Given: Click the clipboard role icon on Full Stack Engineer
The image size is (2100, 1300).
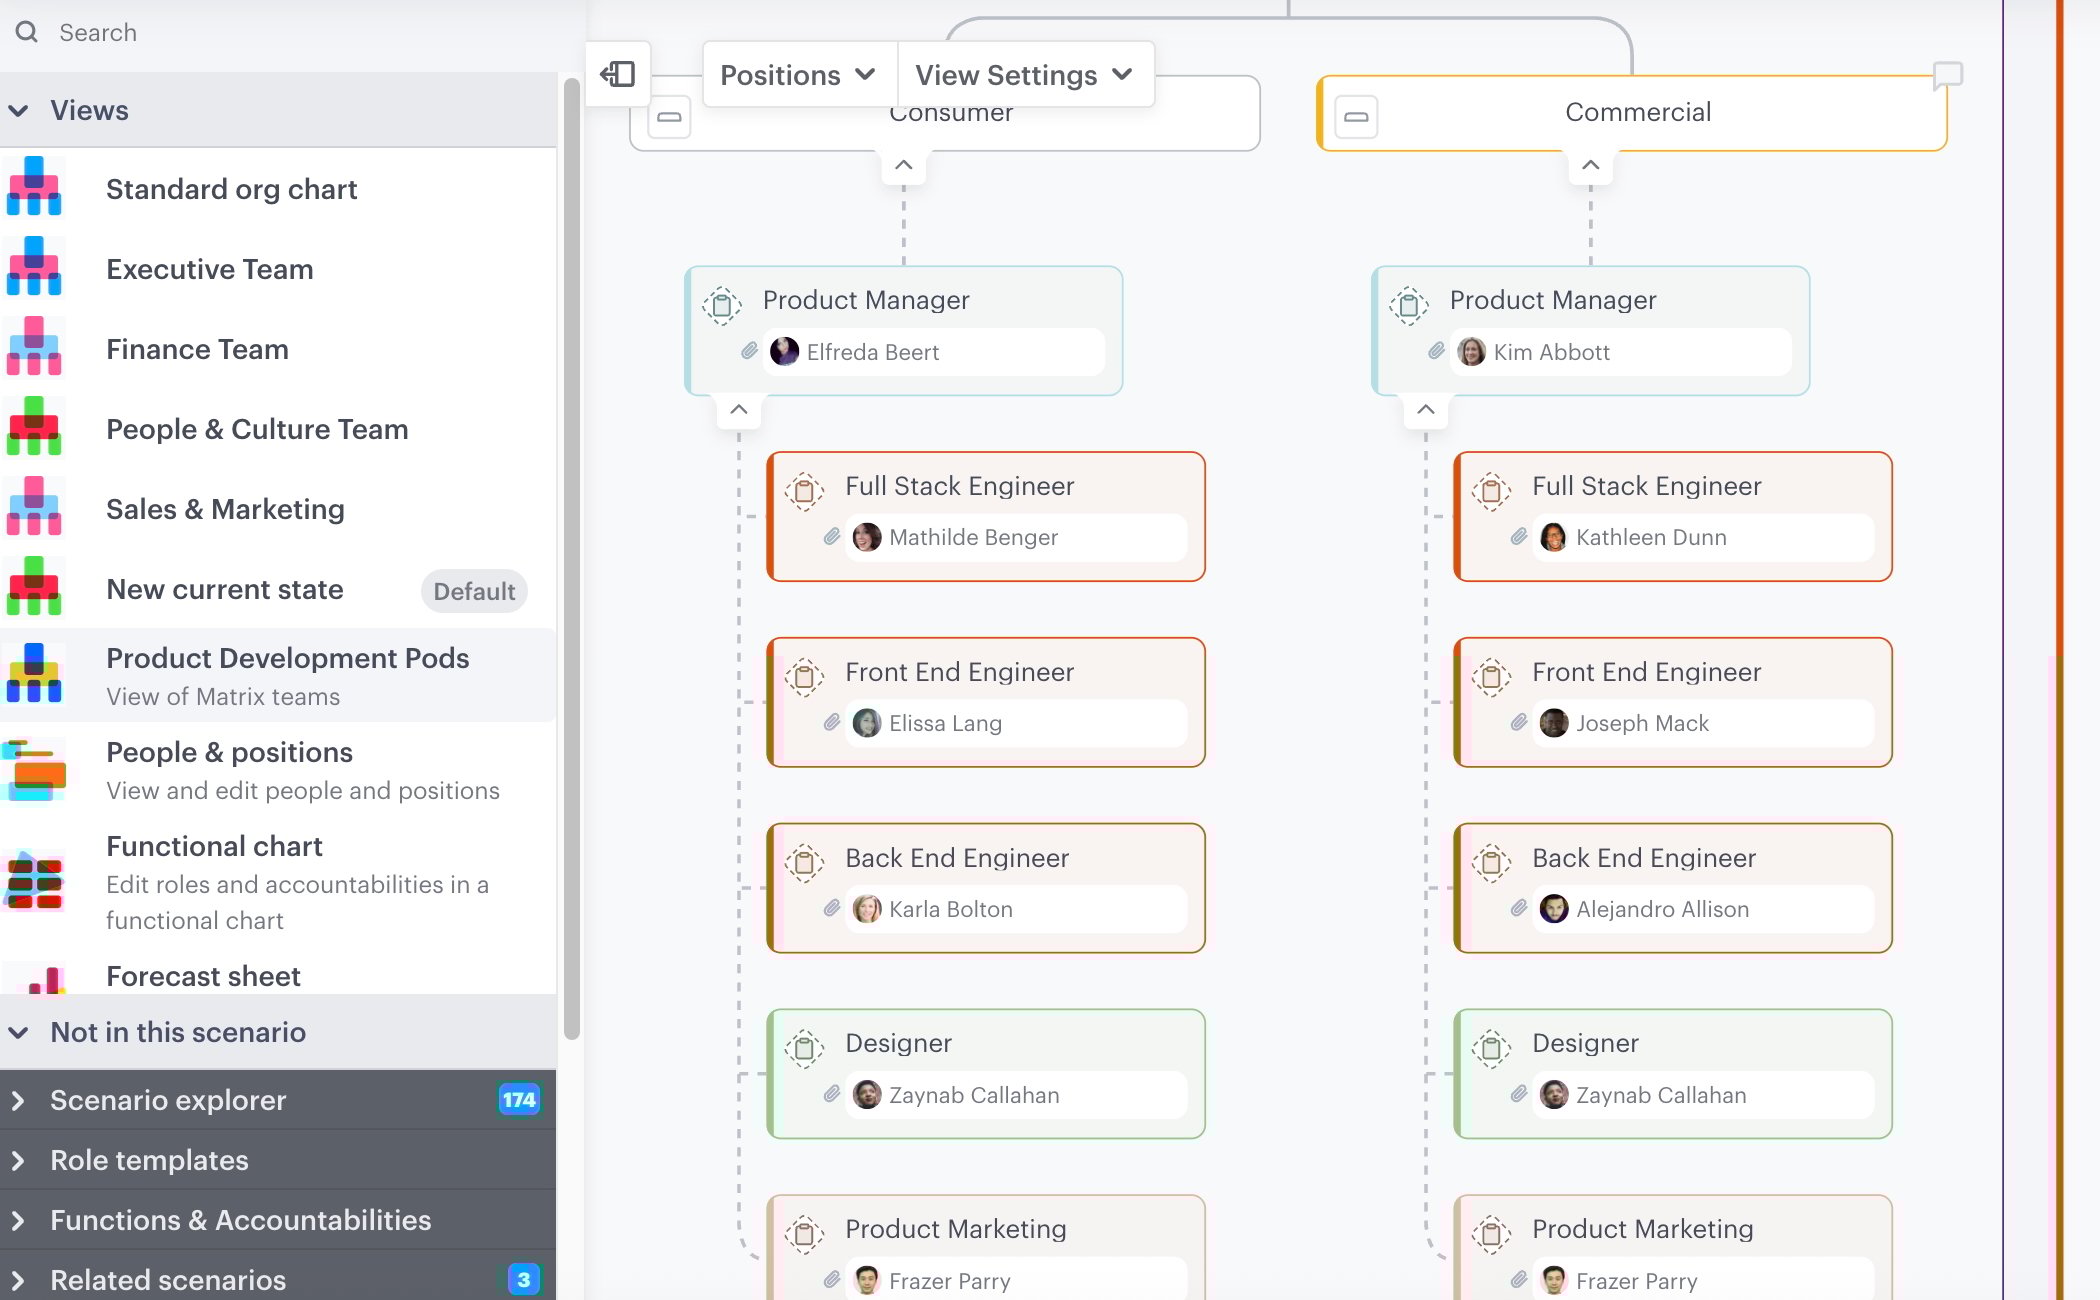Looking at the screenshot, I should point(805,490).
